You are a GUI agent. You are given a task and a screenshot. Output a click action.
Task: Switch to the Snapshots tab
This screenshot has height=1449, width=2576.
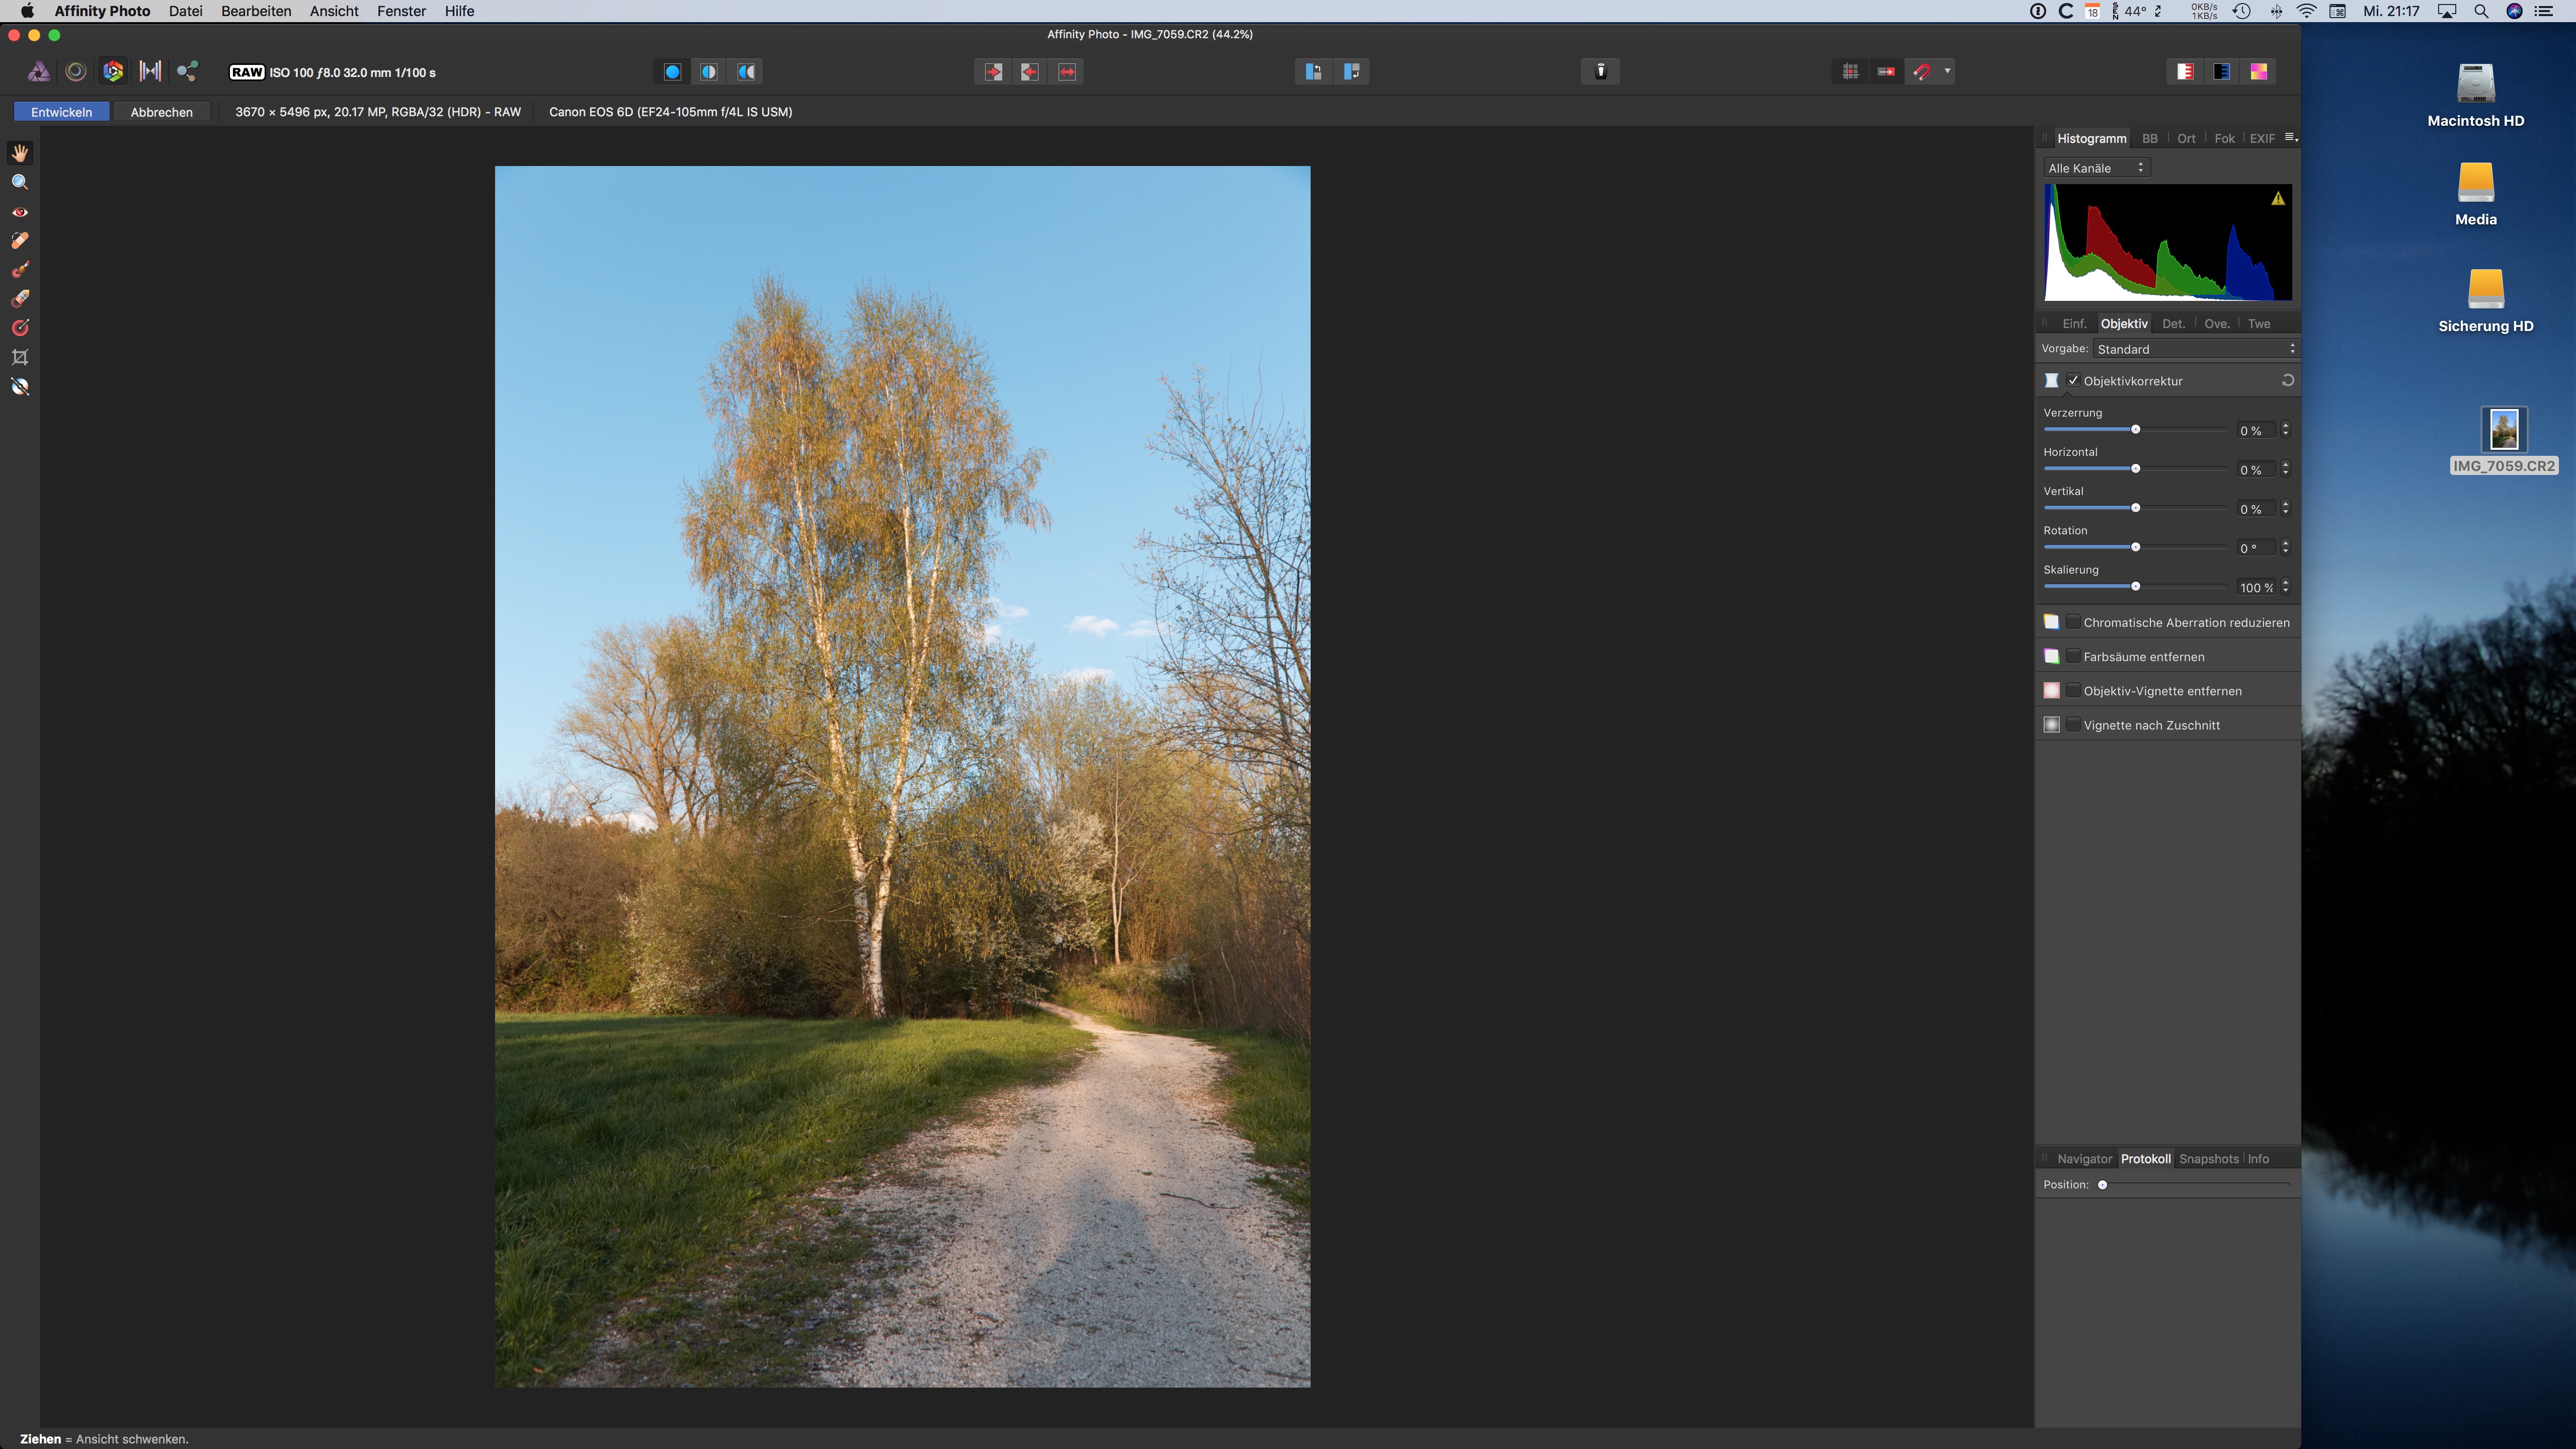click(2208, 1159)
